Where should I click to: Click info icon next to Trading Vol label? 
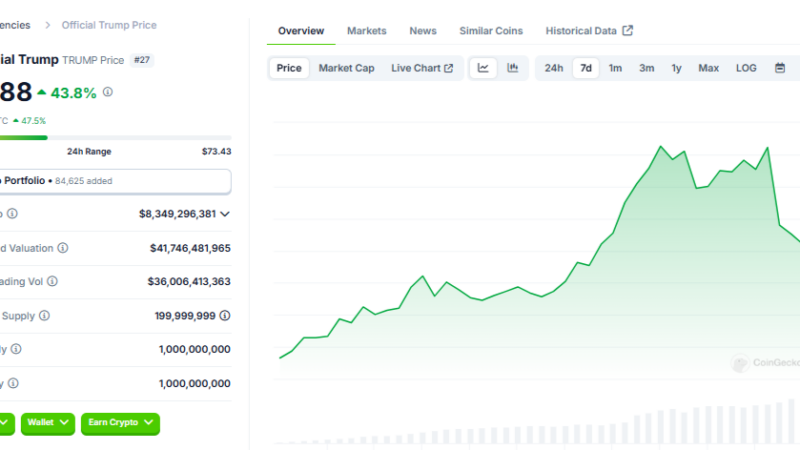(x=52, y=281)
